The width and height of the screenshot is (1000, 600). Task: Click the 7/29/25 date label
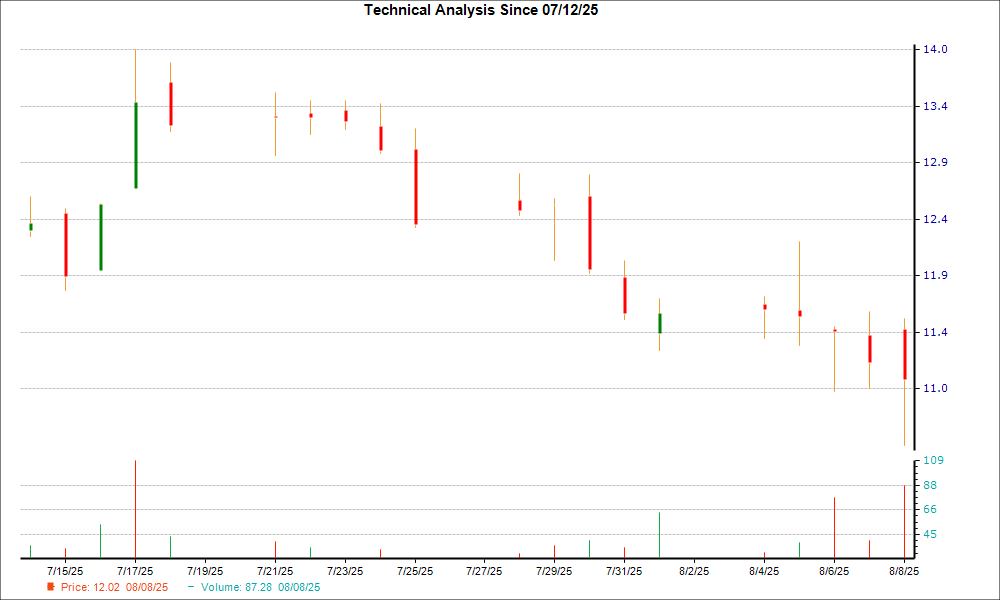pyautogui.click(x=554, y=571)
